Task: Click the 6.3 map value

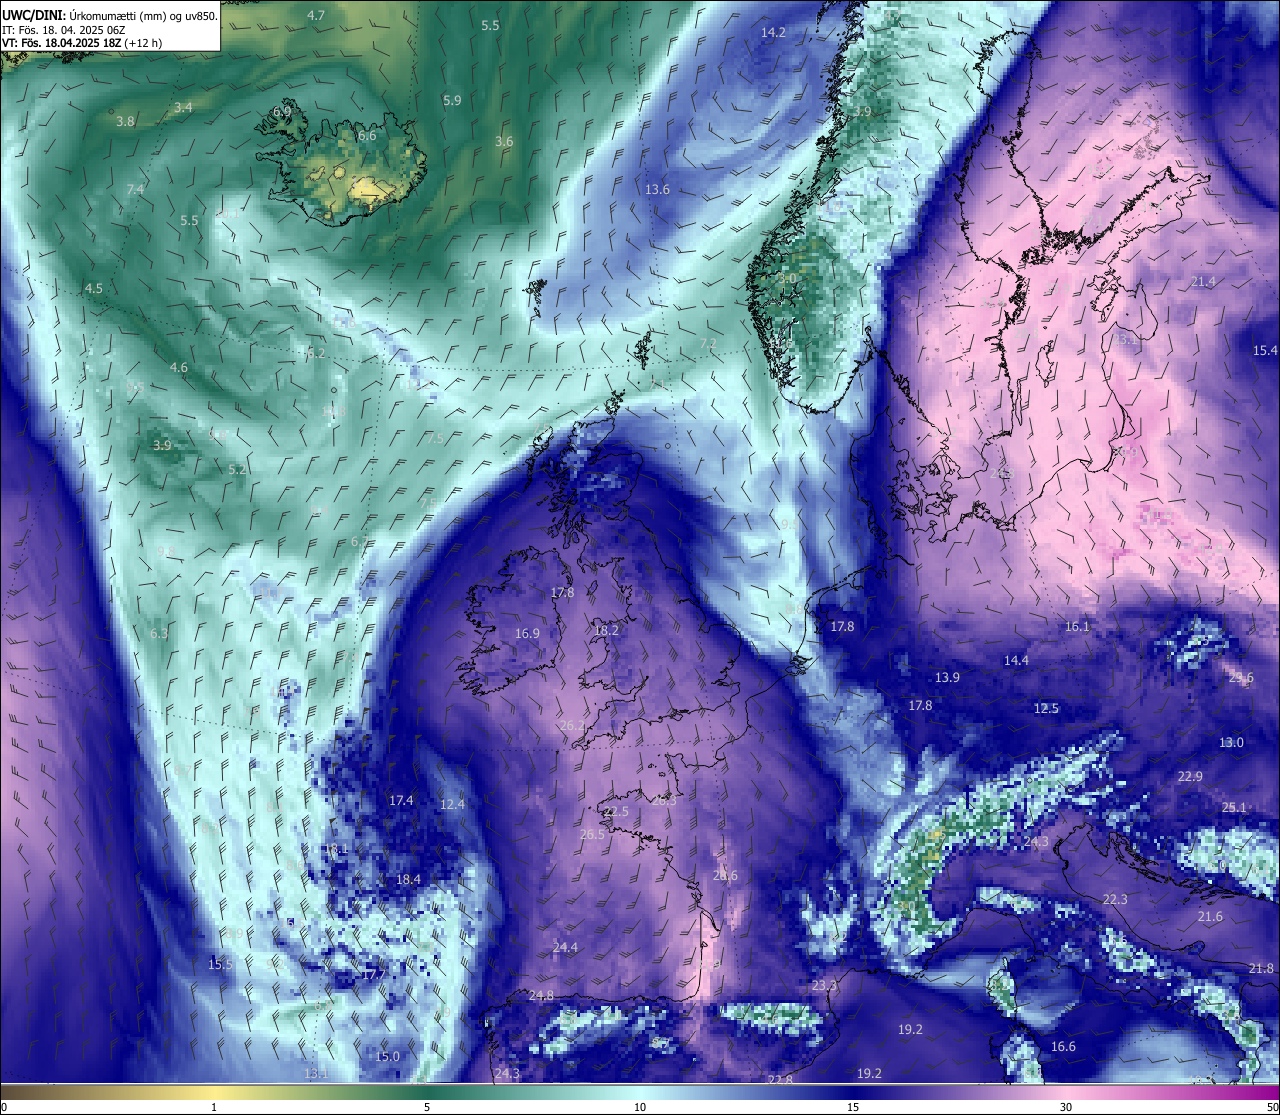Action: pos(159,633)
